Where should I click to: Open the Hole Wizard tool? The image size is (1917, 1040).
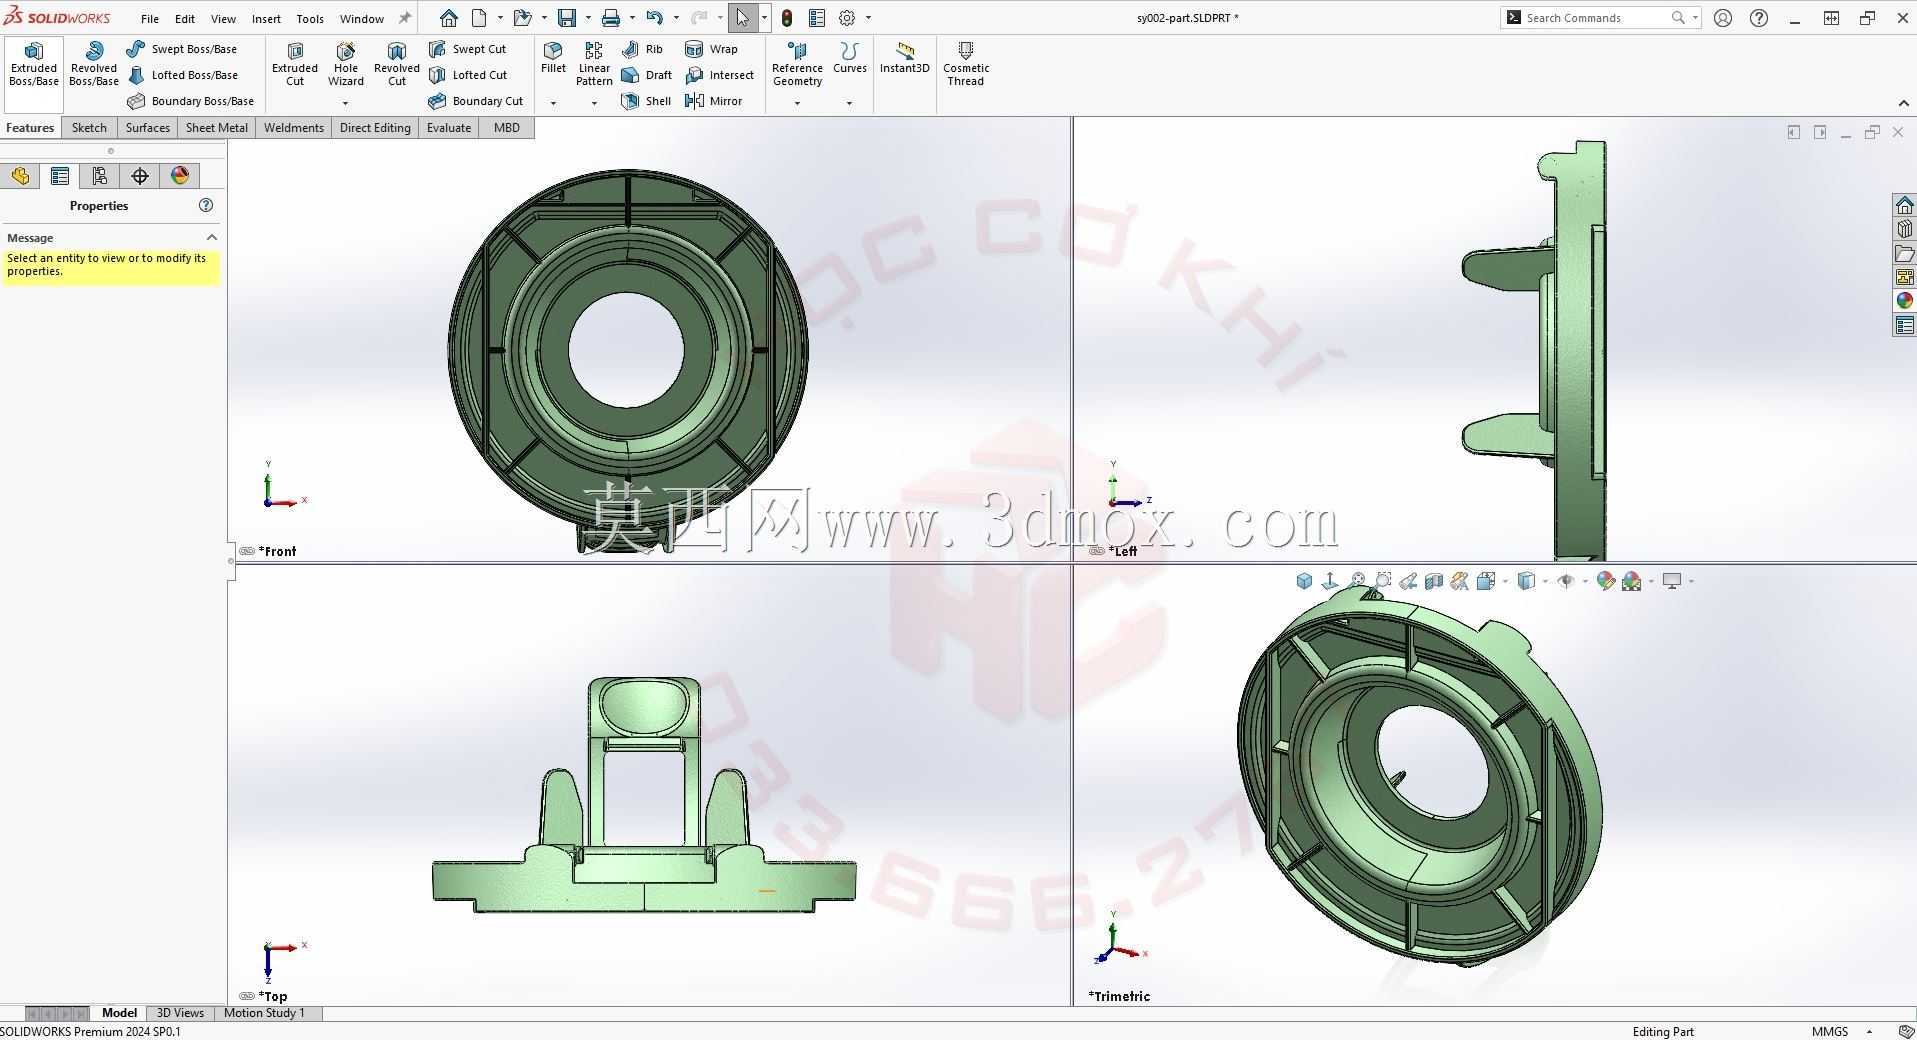[x=346, y=64]
